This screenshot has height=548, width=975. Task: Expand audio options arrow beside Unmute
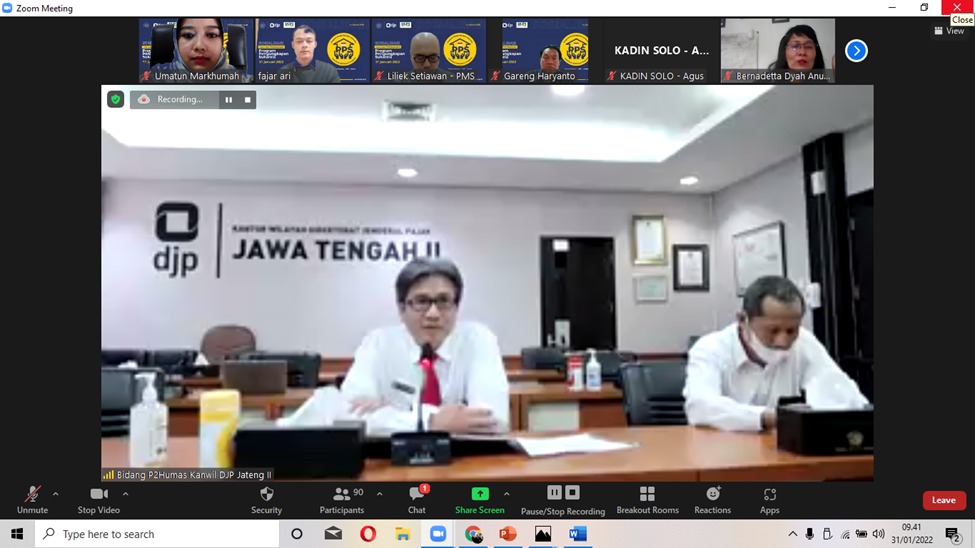[55, 493]
